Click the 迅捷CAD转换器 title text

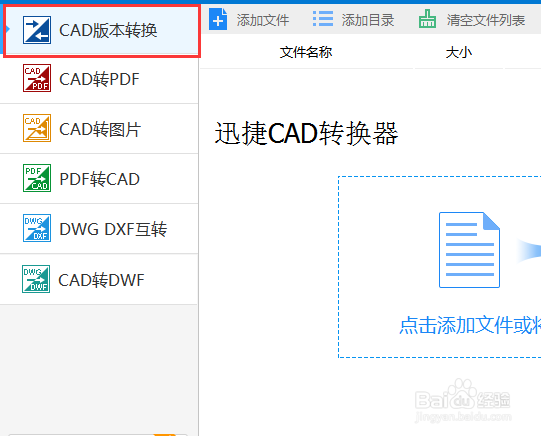coord(306,133)
